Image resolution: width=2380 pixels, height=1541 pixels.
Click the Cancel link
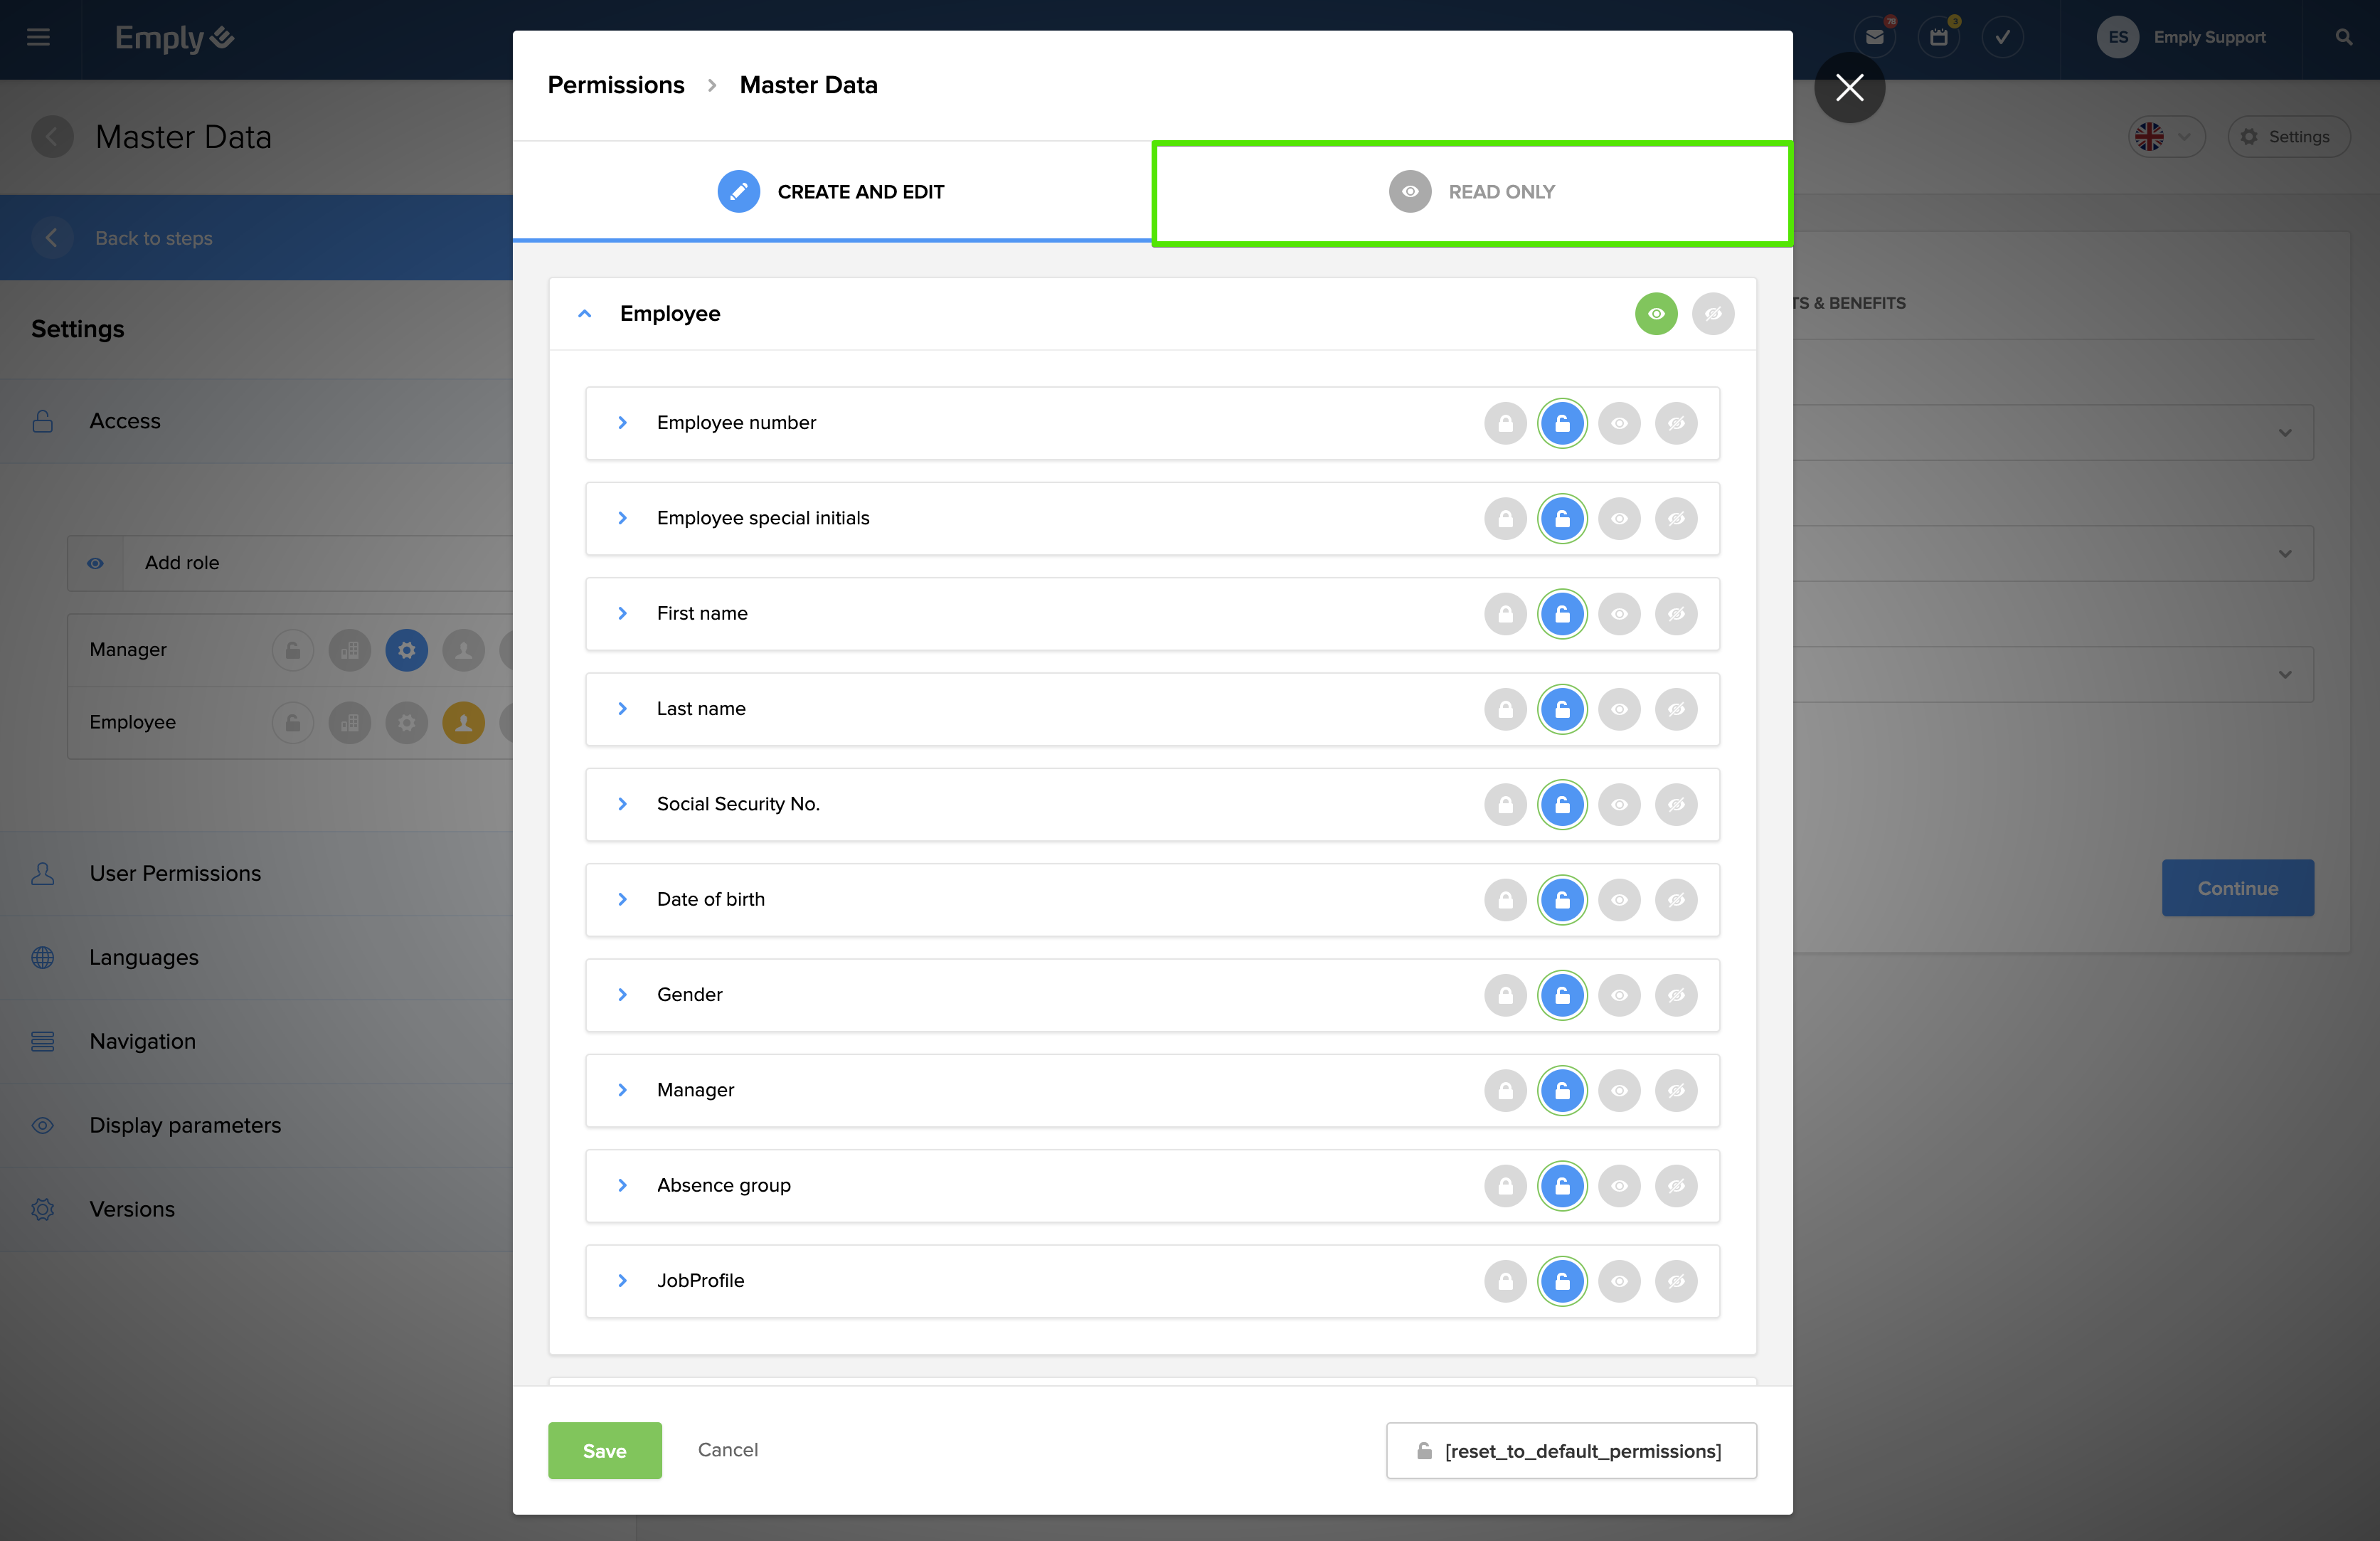(727, 1449)
